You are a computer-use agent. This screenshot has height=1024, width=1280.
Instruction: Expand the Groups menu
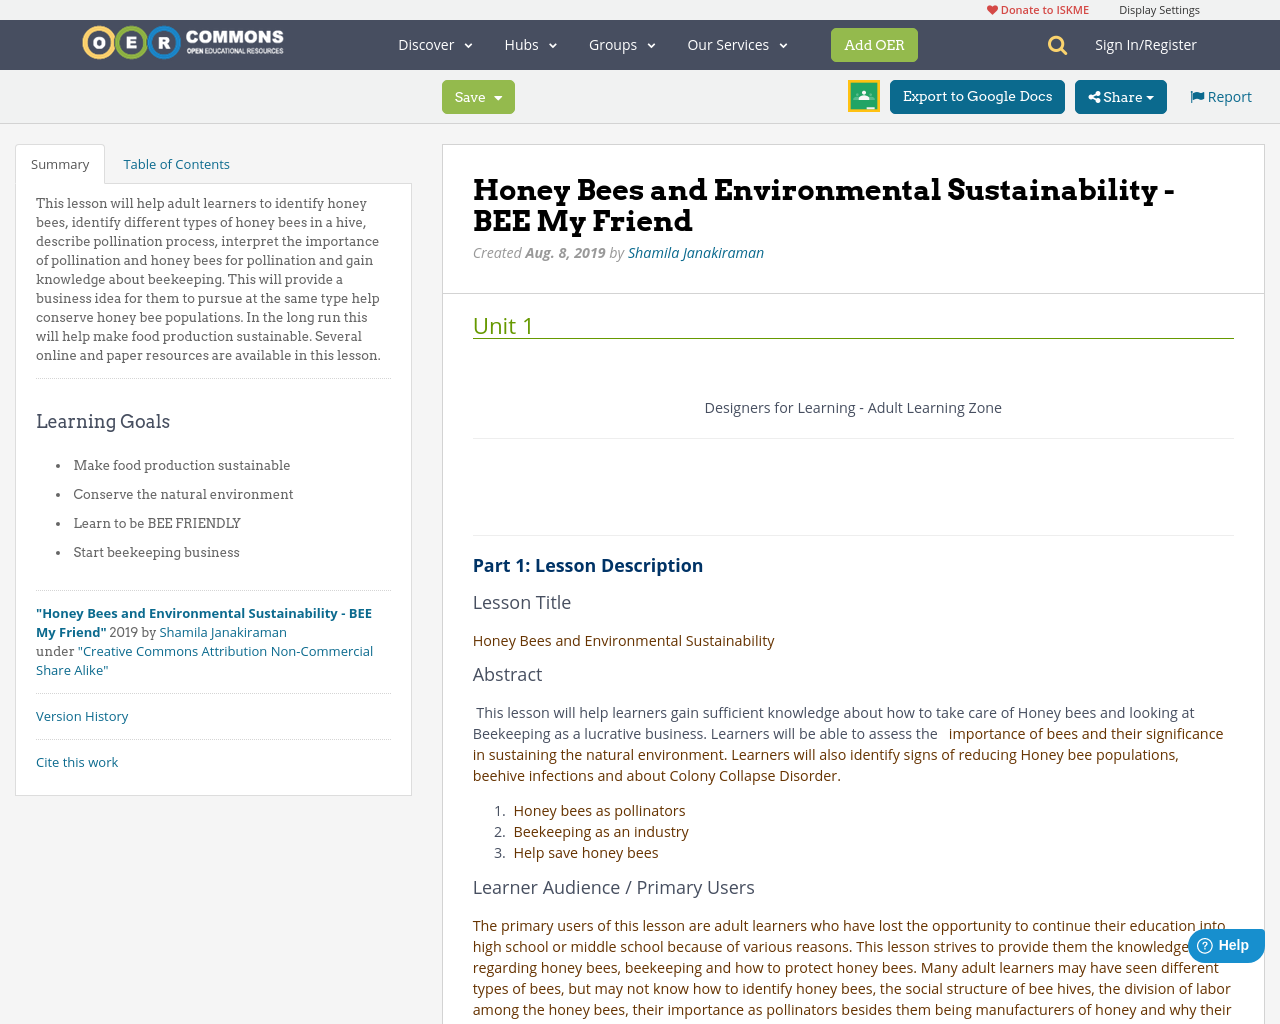[x=621, y=43]
